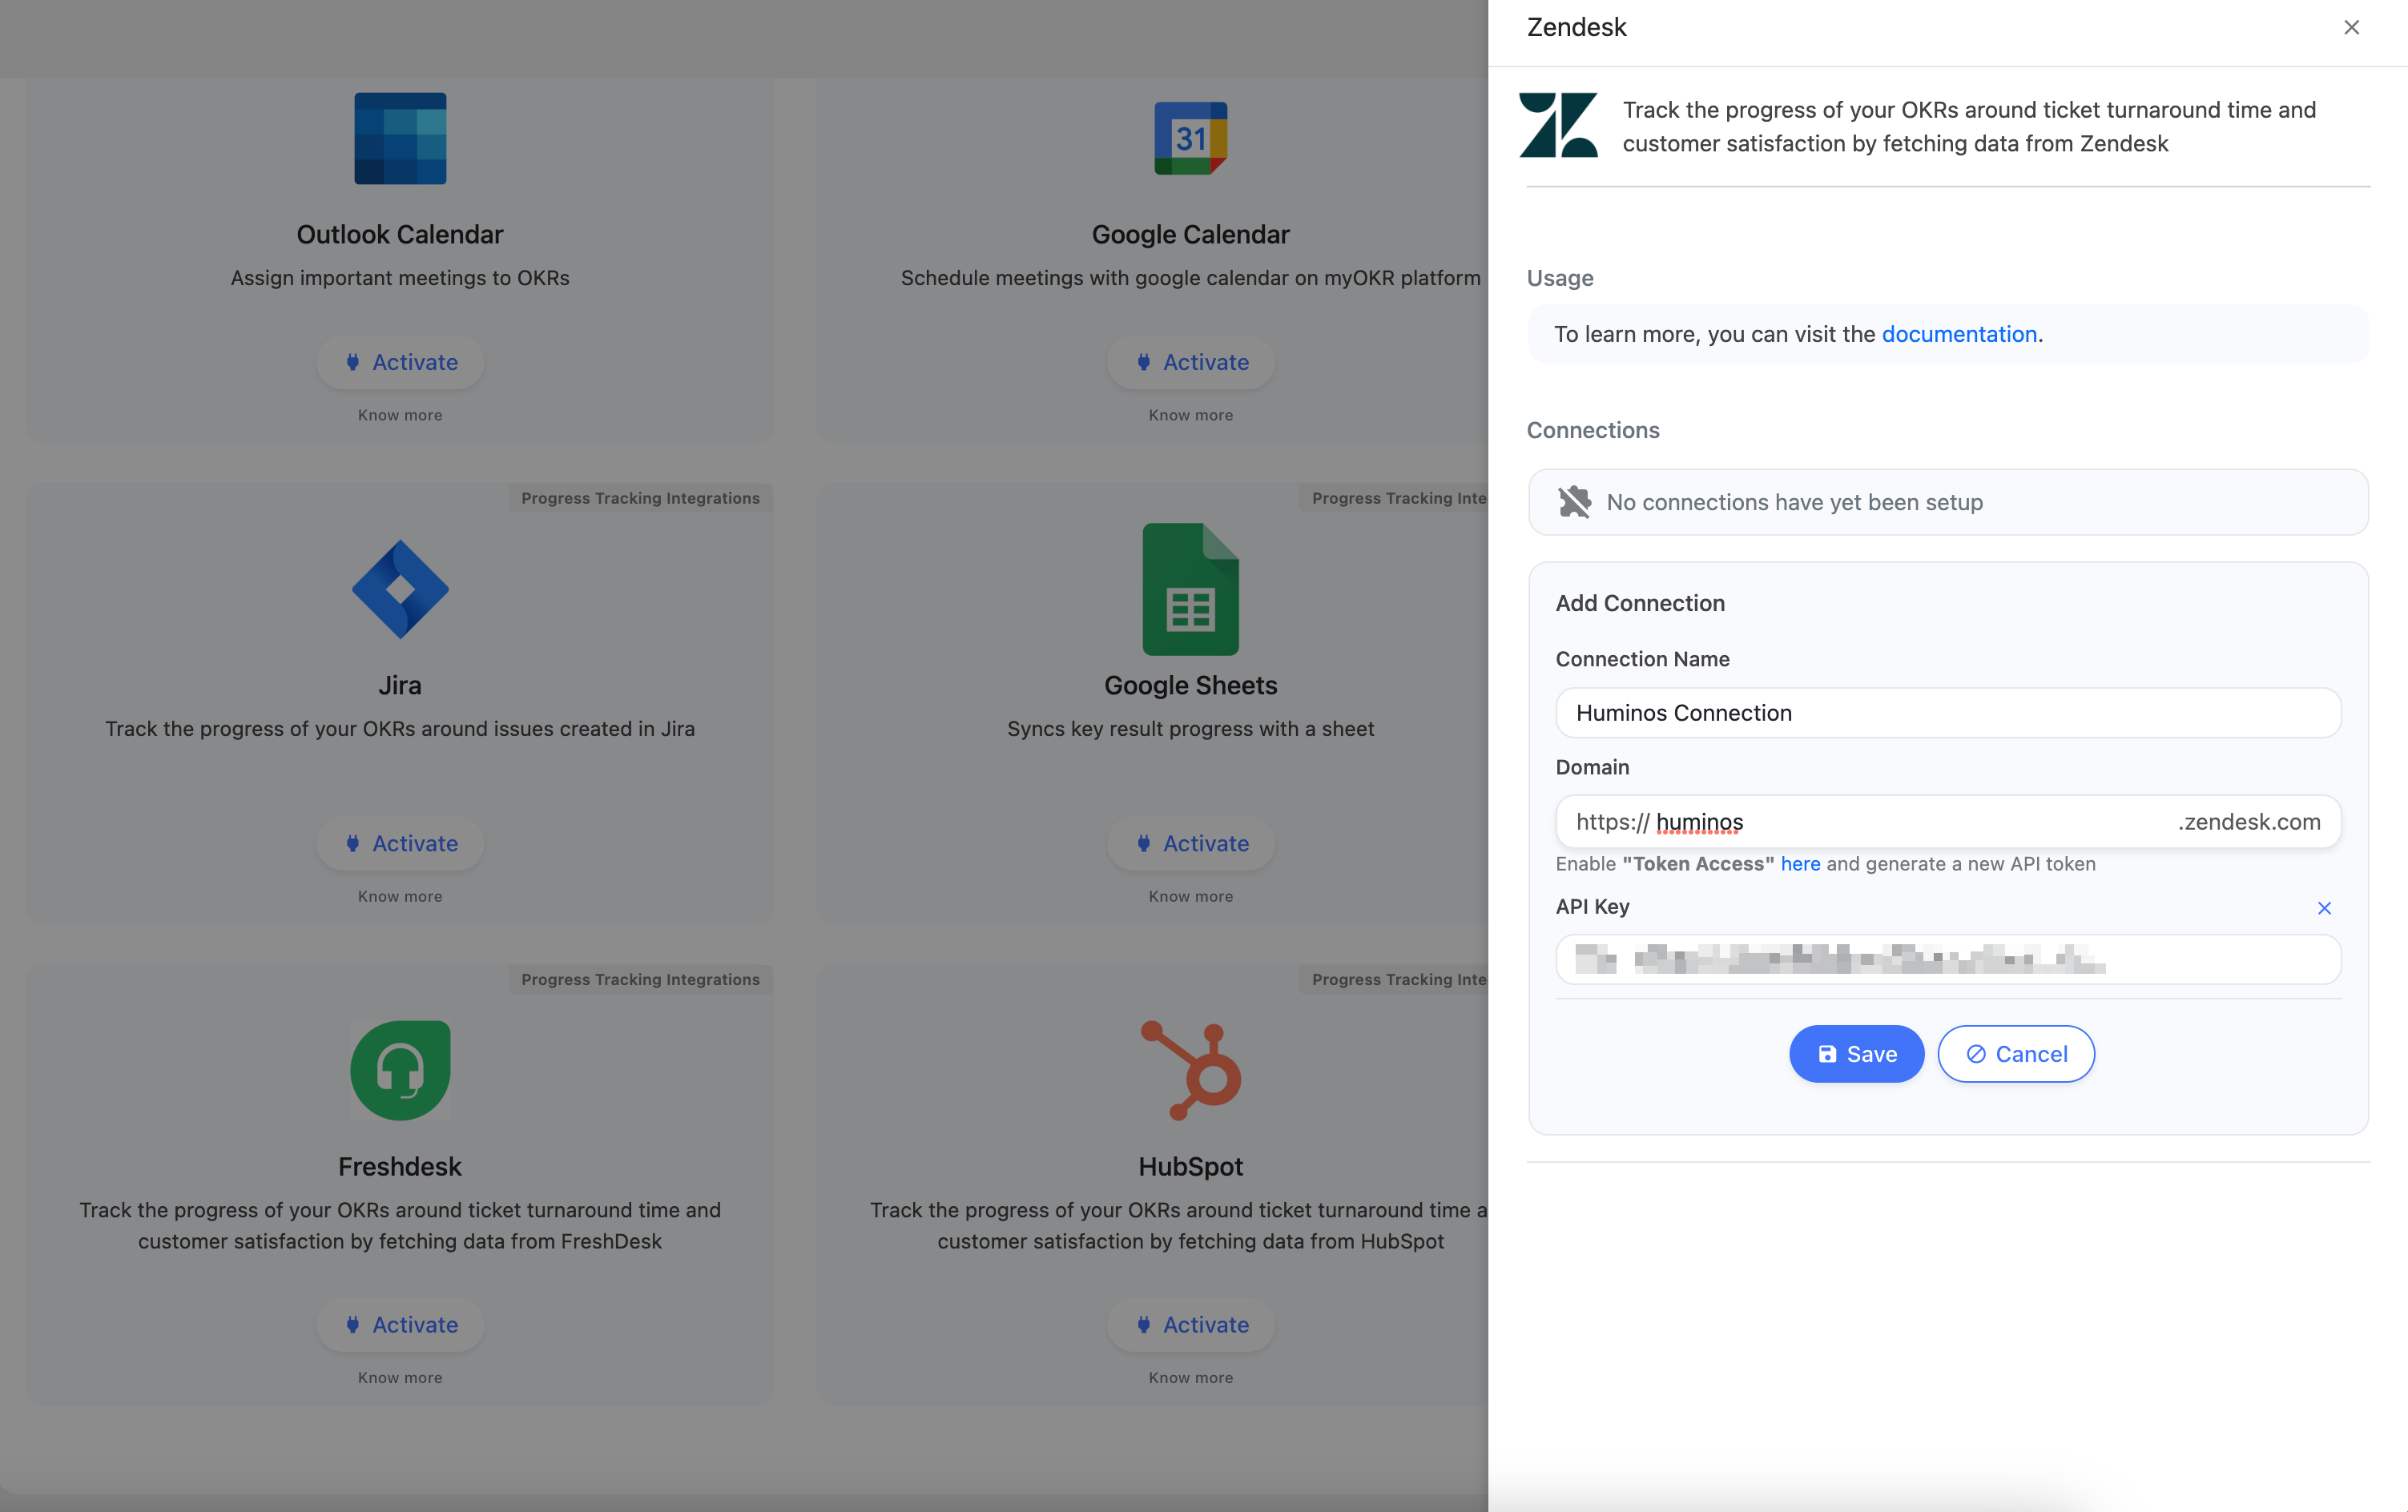Image resolution: width=2408 pixels, height=1512 pixels.
Task: Activate the HubSpot integration
Action: (1191, 1324)
